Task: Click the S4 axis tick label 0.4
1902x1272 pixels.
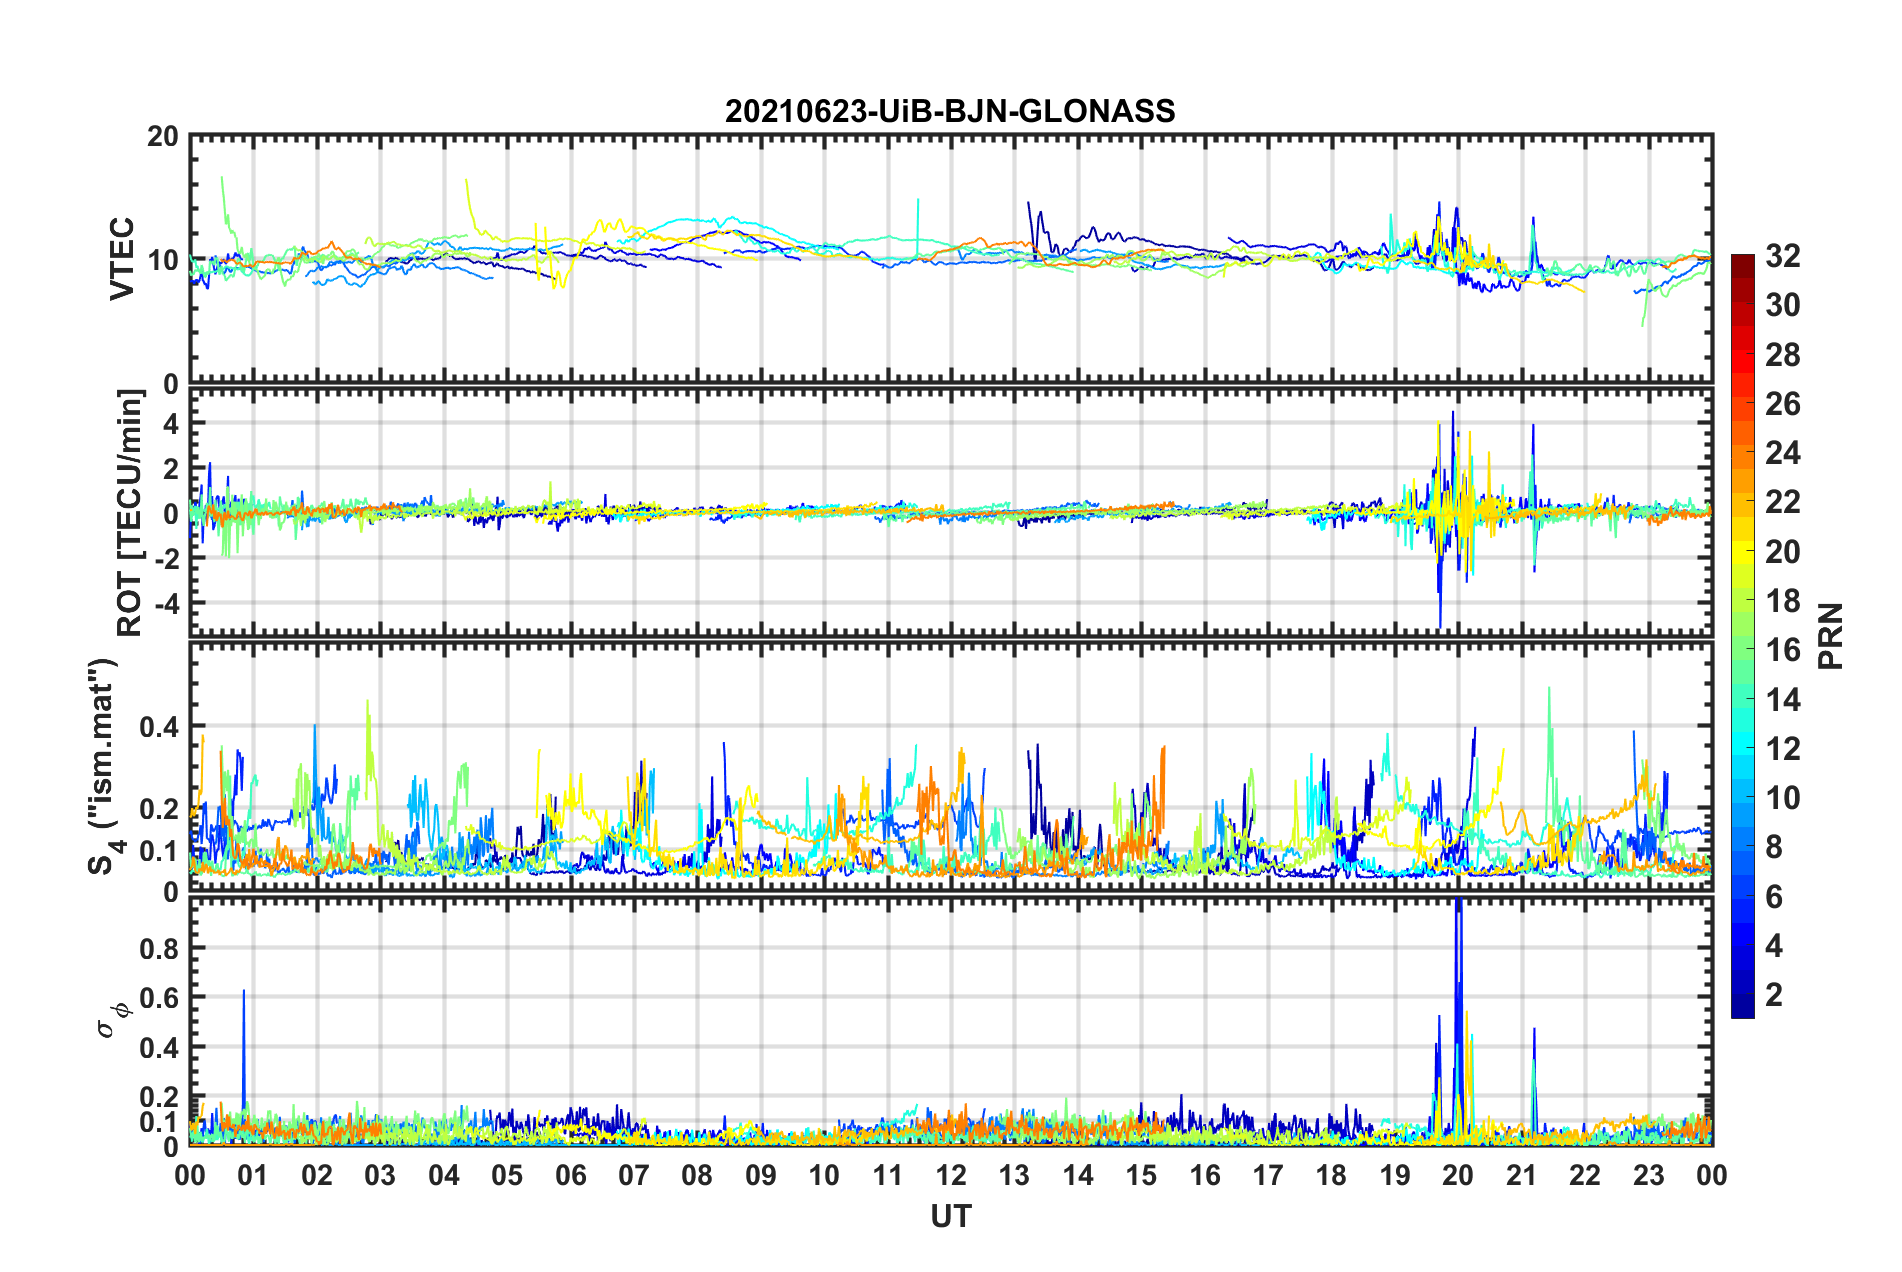Action: coord(159,727)
